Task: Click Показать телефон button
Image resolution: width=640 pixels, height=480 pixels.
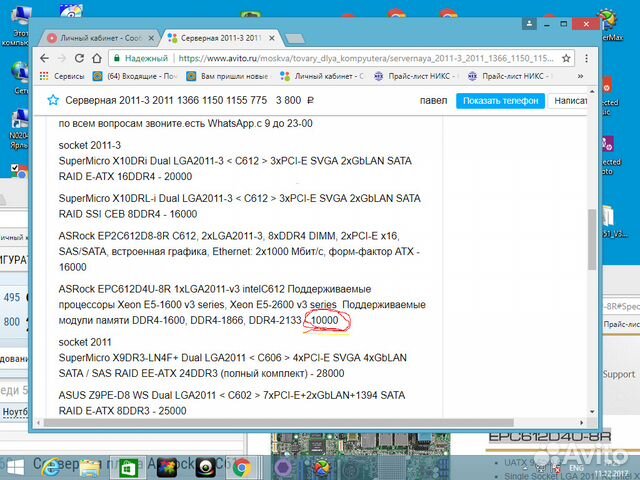Action: (500, 101)
